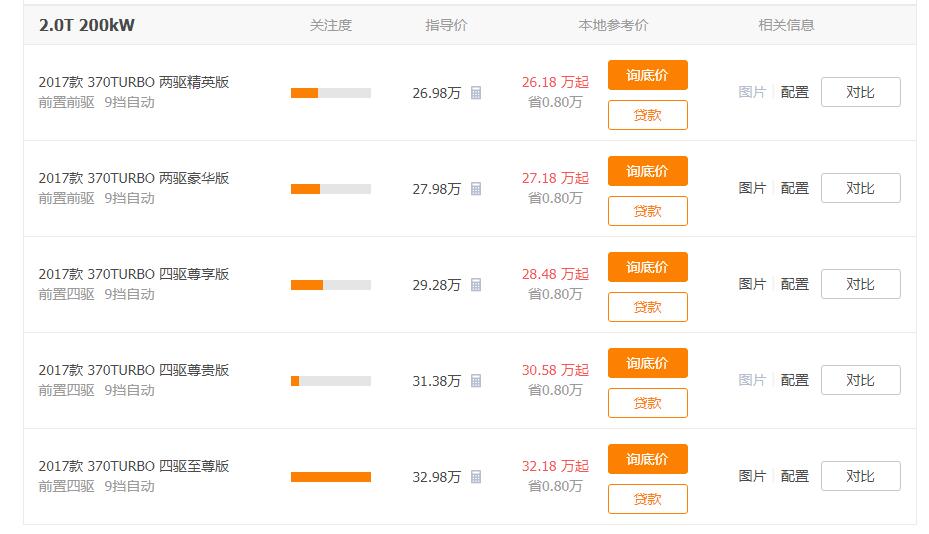Click 询底价 button for 四驱至尊版
This screenshot has width=929, height=534.
coord(648,459)
